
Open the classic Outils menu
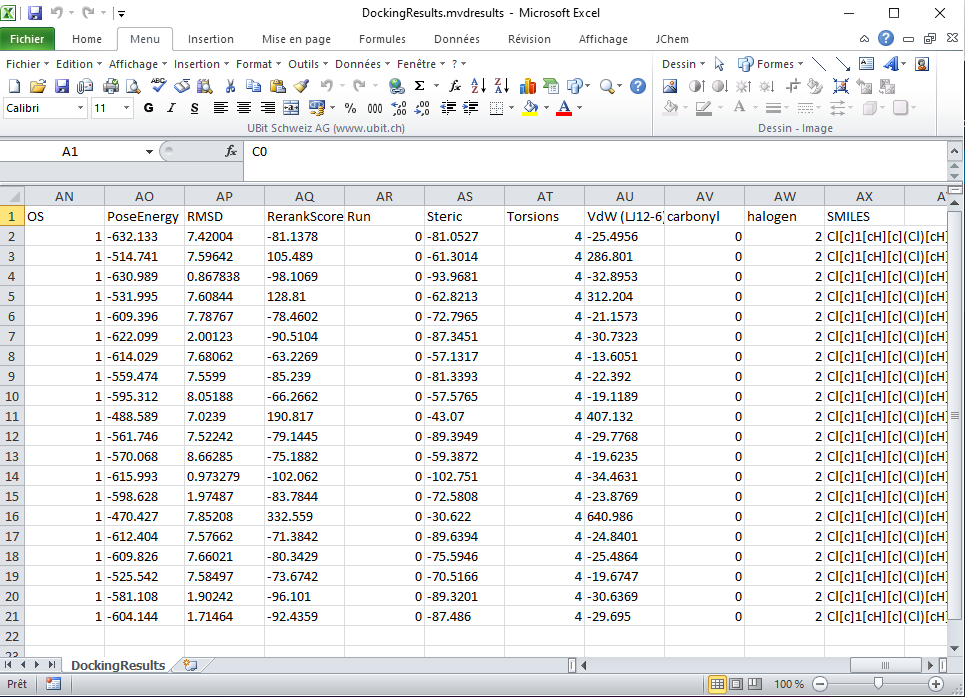pyautogui.click(x=307, y=64)
